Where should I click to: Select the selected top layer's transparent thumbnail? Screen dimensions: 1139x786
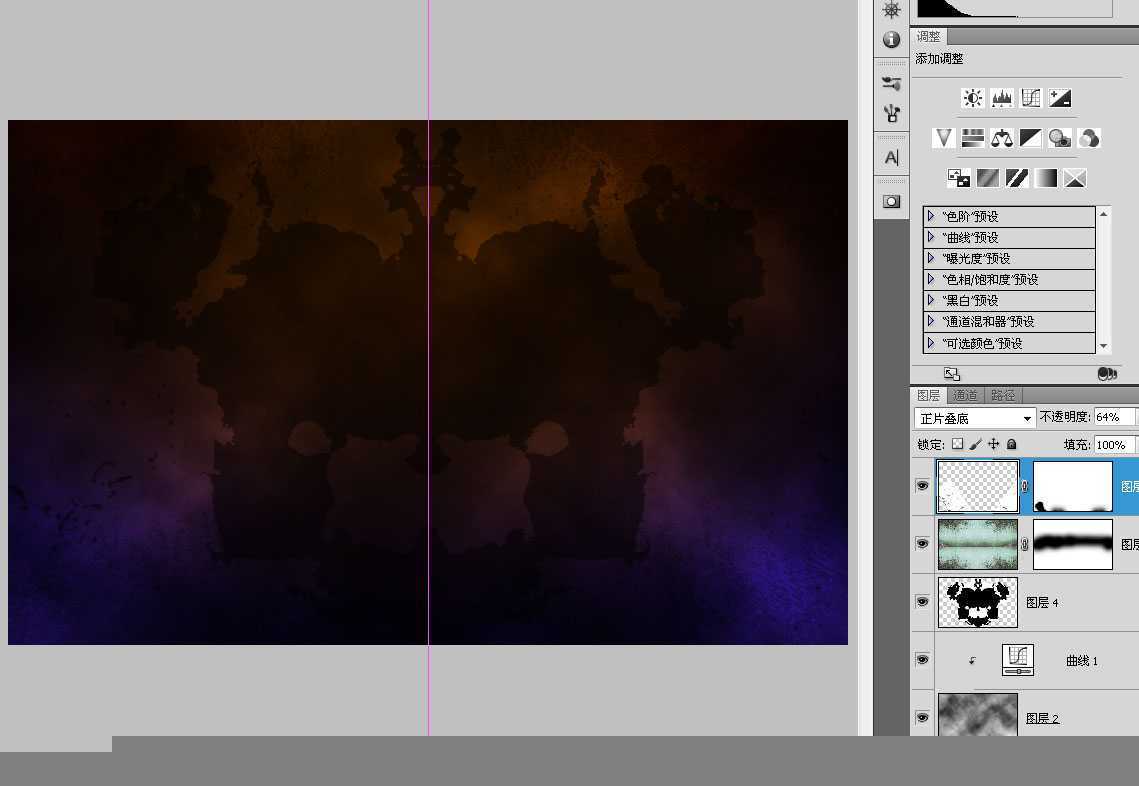(x=978, y=487)
